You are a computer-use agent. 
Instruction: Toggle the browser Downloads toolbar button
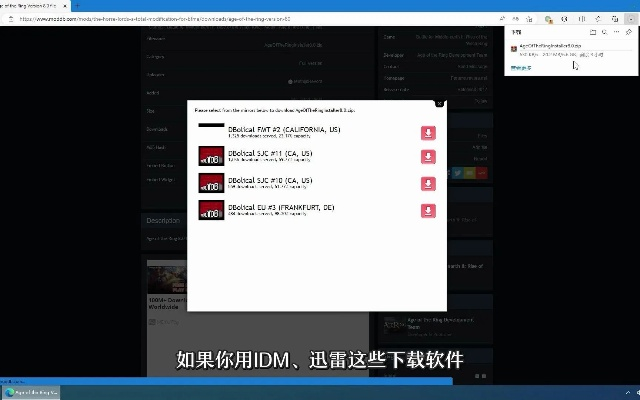click(631, 19)
